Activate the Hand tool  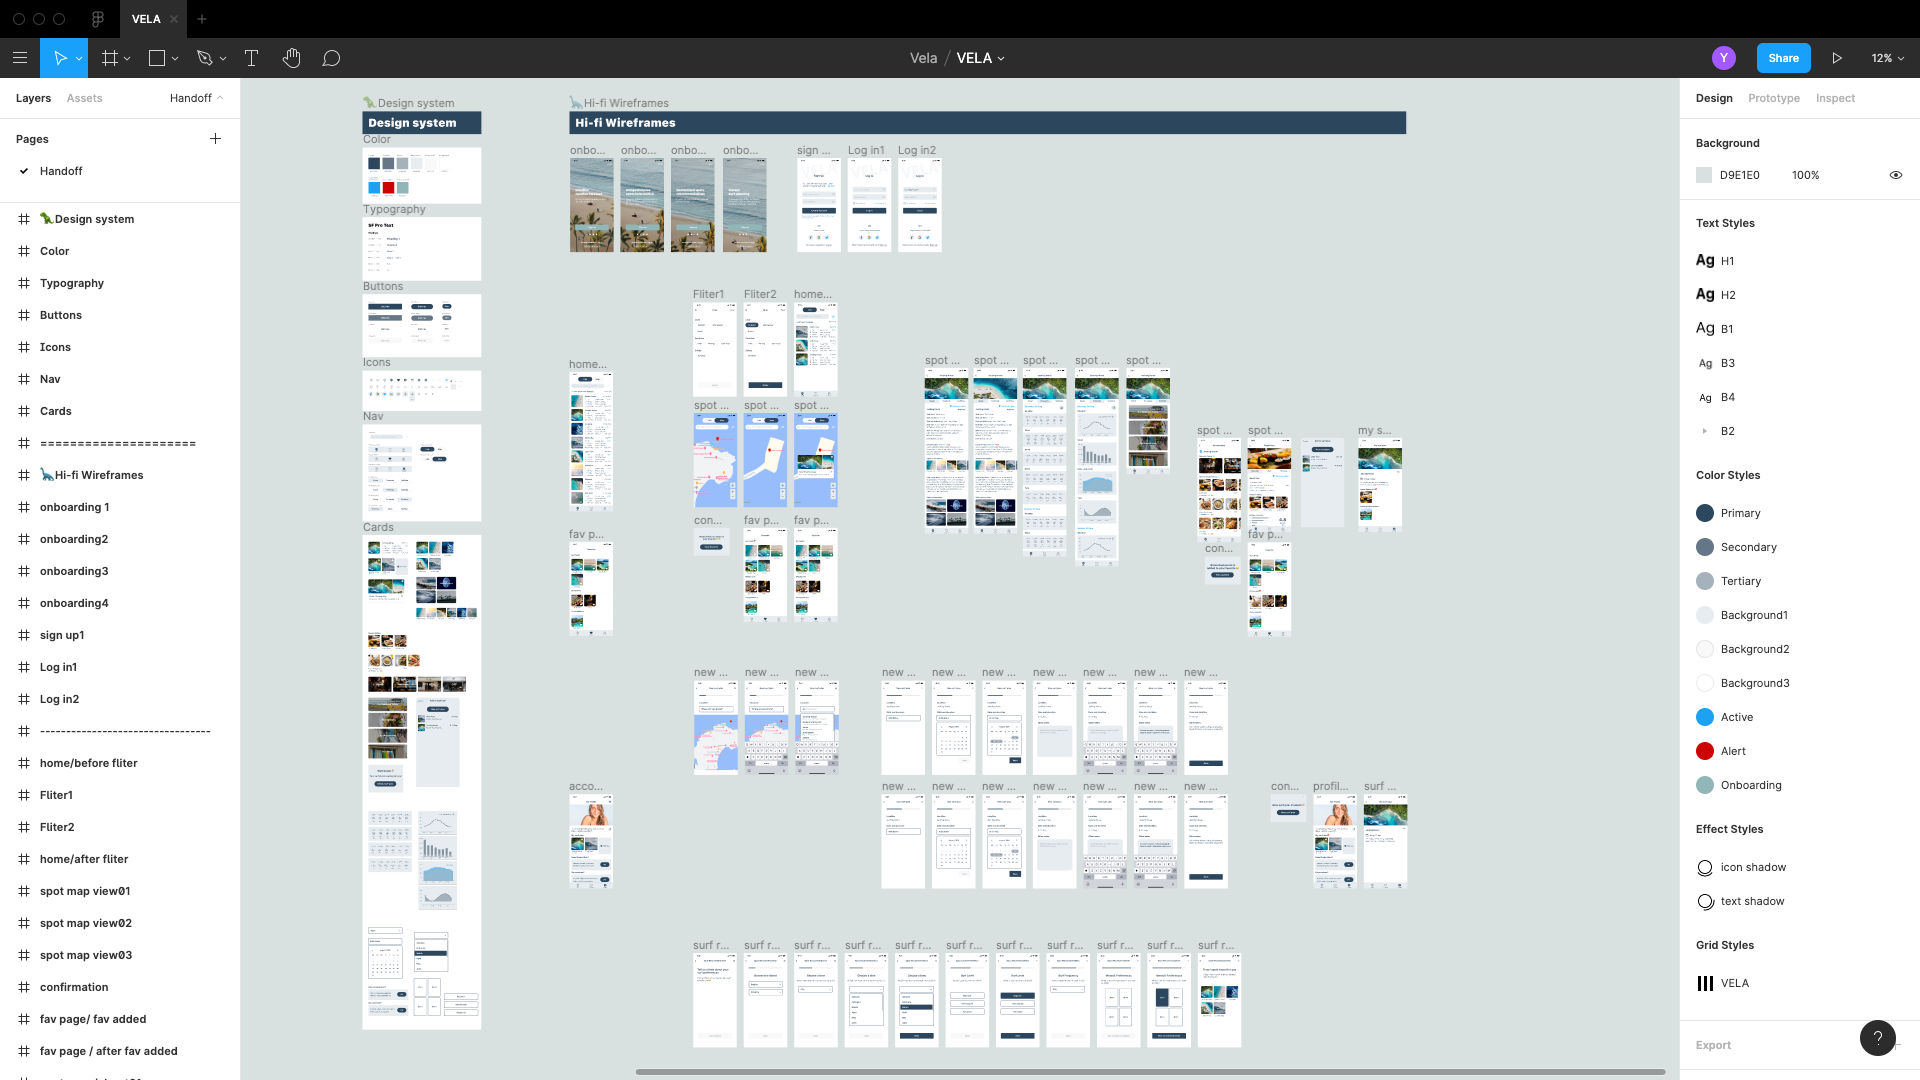291,58
